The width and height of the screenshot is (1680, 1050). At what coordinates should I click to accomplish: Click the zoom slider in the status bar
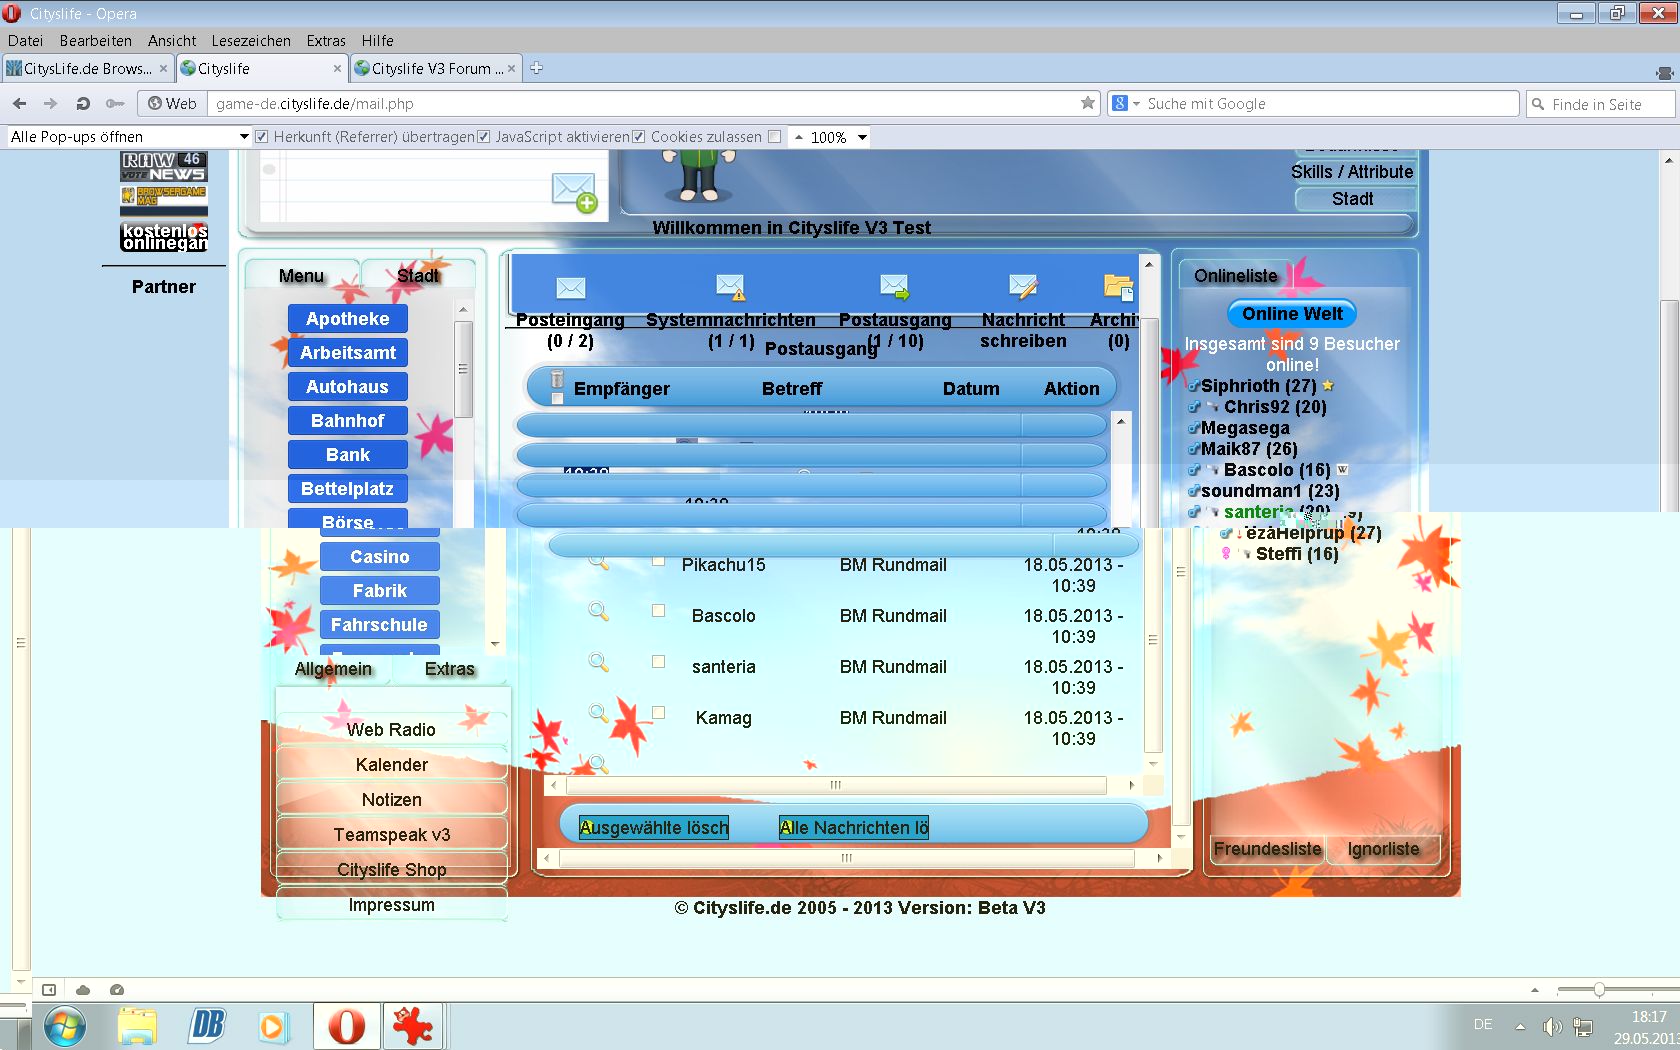coord(1599,990)
